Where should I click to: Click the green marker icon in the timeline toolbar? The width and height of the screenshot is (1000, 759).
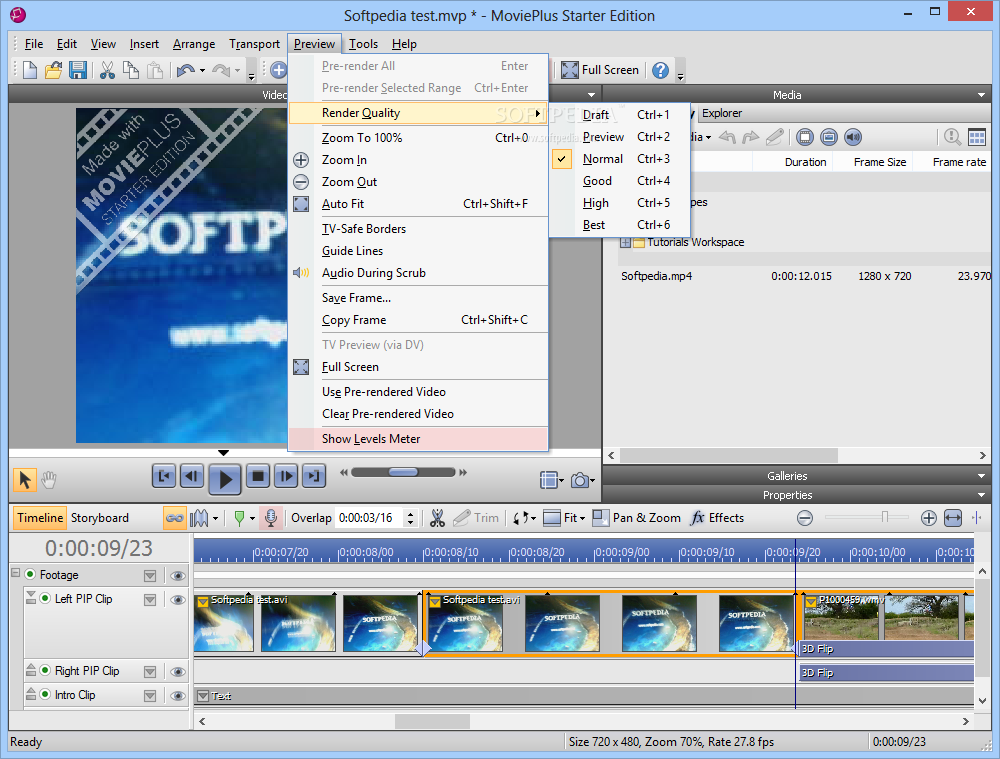click(x=239, y=518)
